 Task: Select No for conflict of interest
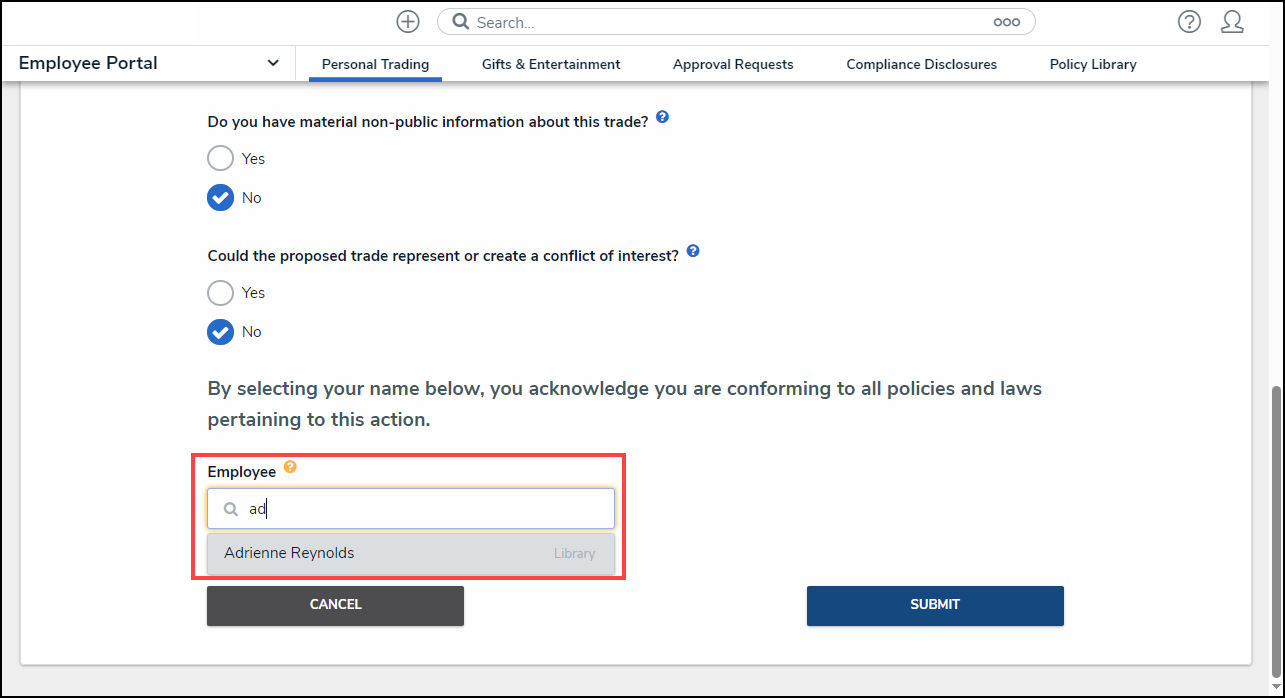coord(220,332)
